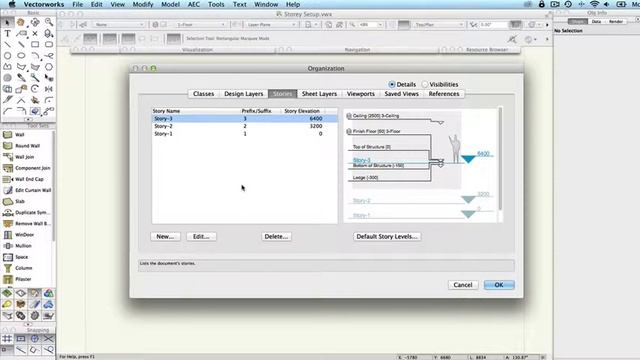Cancel the Organization dialog
Screen dimensions: 640x360
(x=463, y=285)
